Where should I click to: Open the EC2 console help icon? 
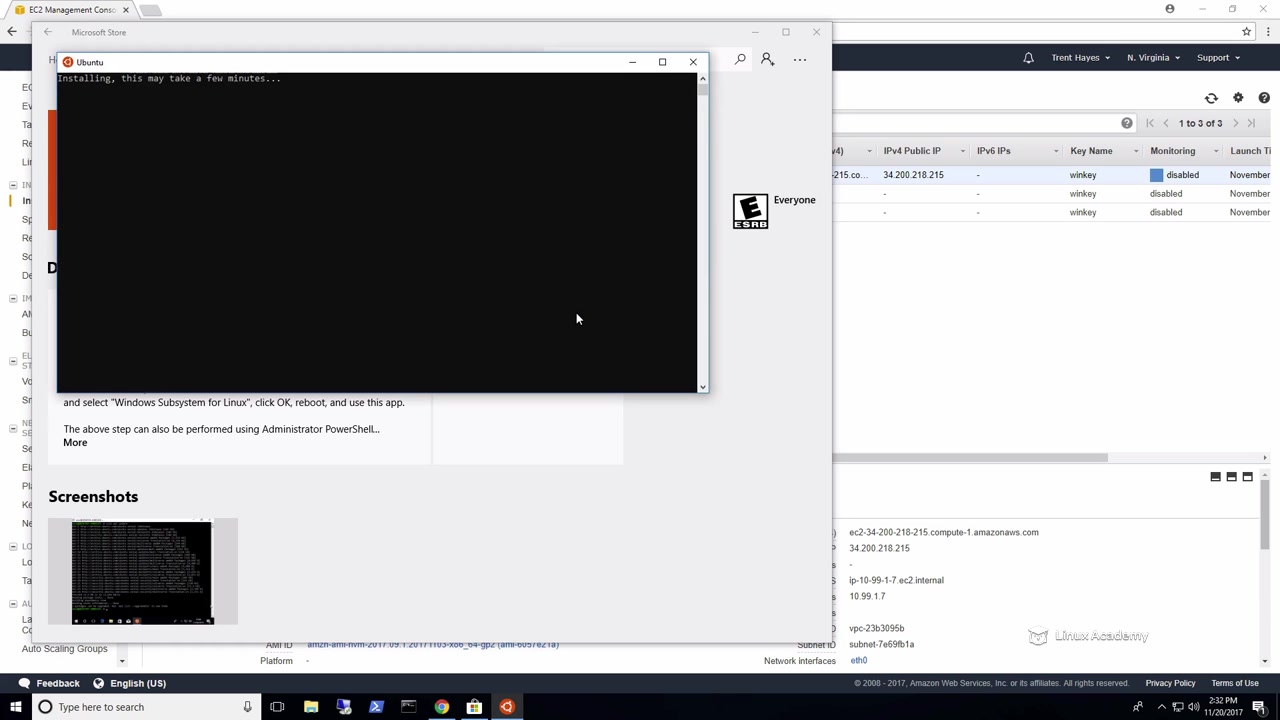pyautogui.click(x=1264, y=98)
